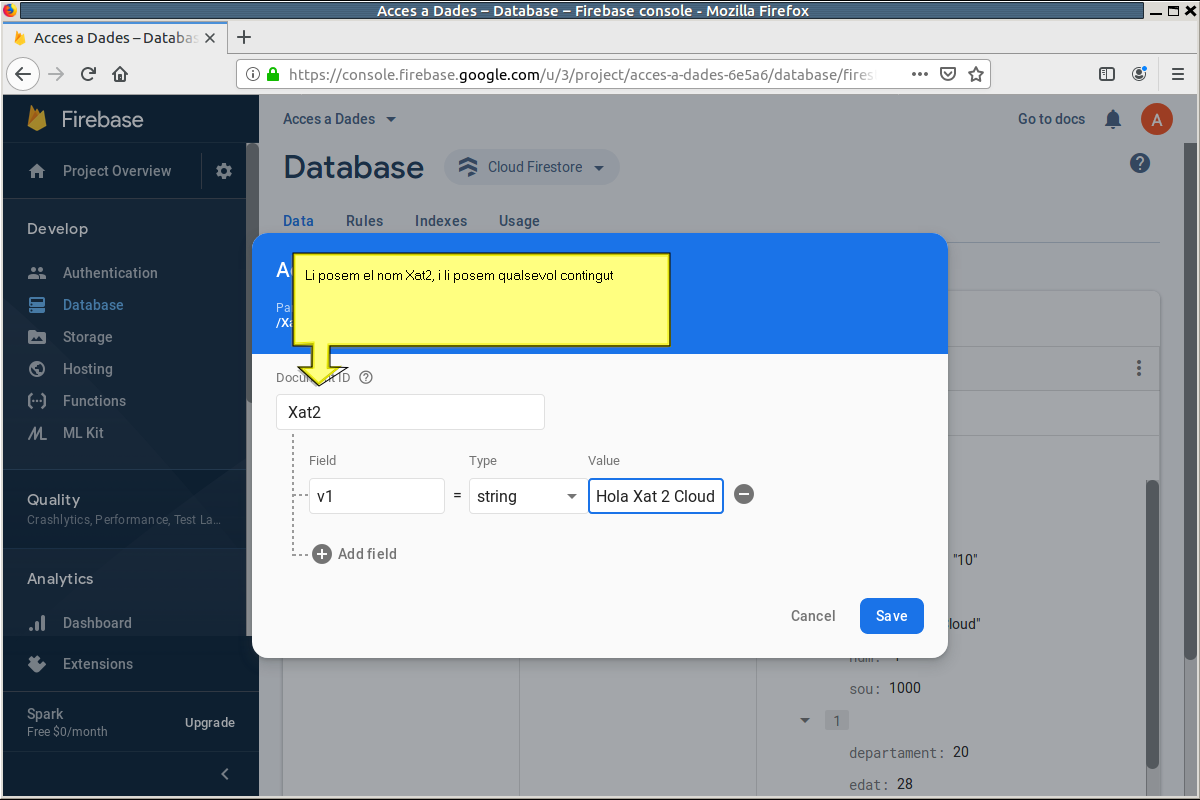Viewport: 1200px width, 800px height.
Task: Click the departament: 20 field
Action: pos(909,752)
